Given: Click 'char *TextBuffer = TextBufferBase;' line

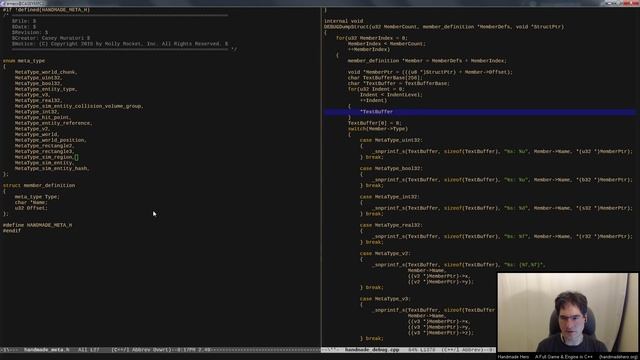Looking at the screenshot, I should [399, 84].
